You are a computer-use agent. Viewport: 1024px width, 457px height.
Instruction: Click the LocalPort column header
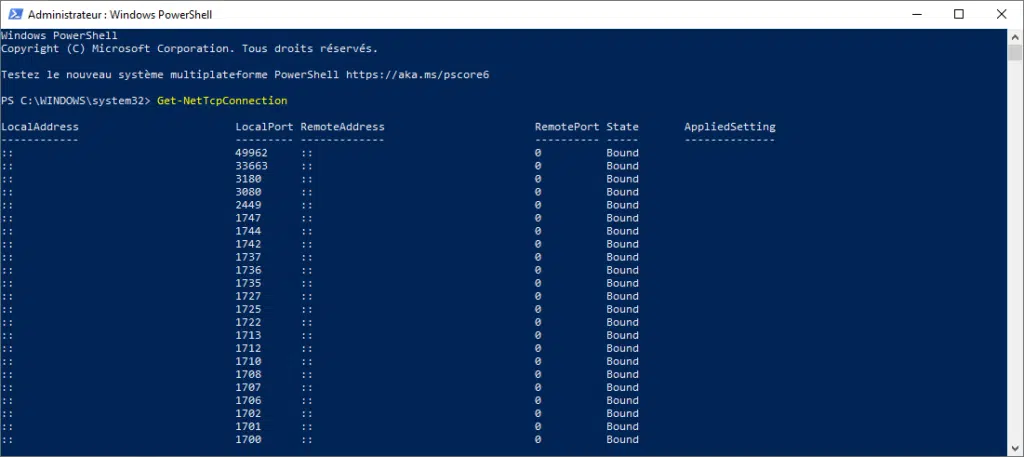point(264,127)
